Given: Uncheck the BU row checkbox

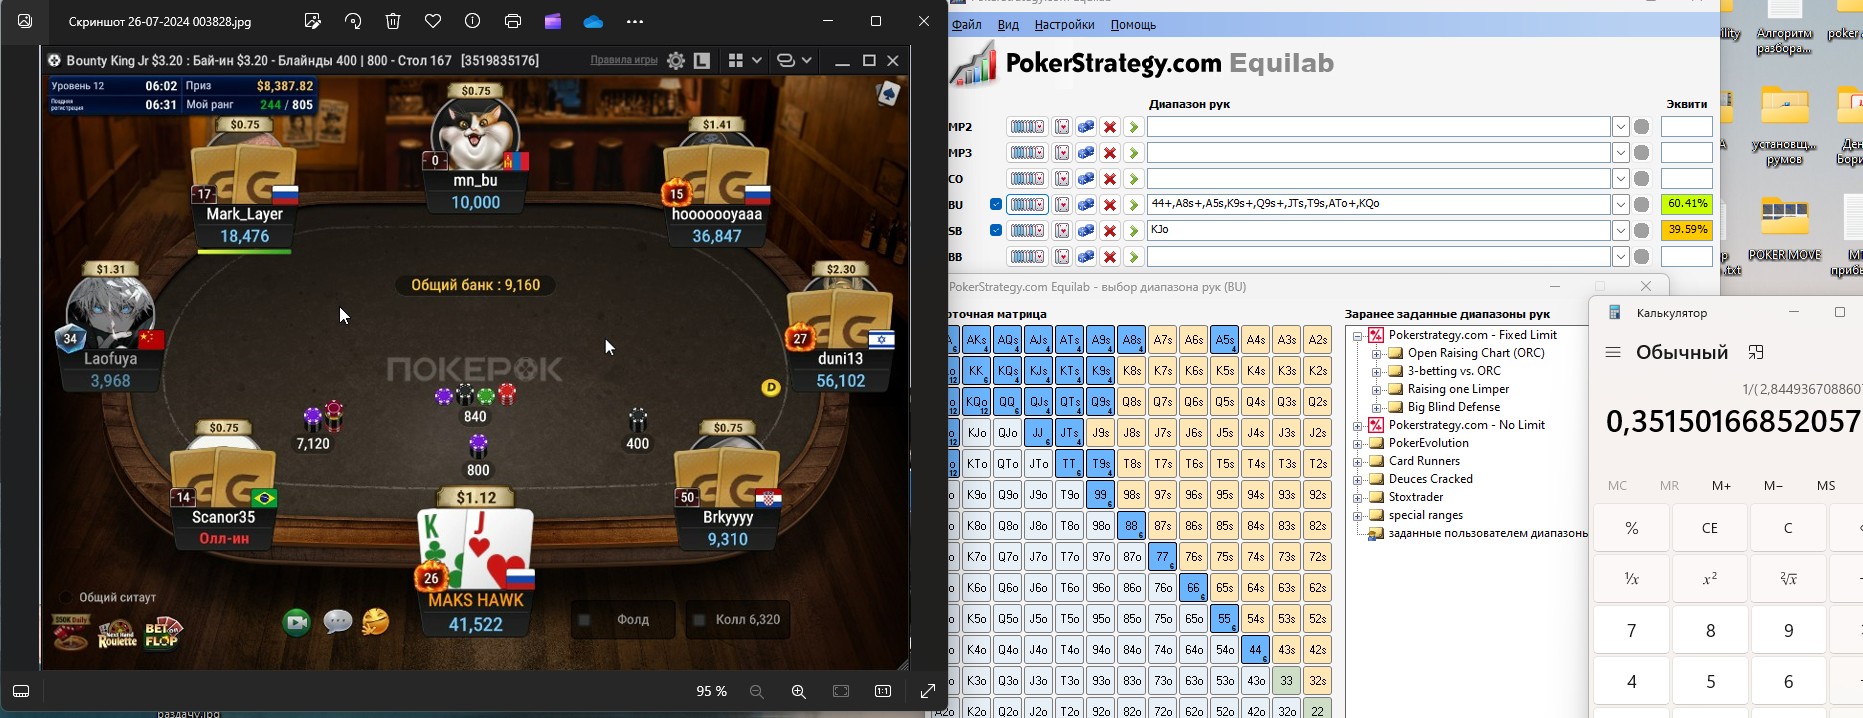Looking at the screenshot, I should (996, 204).
